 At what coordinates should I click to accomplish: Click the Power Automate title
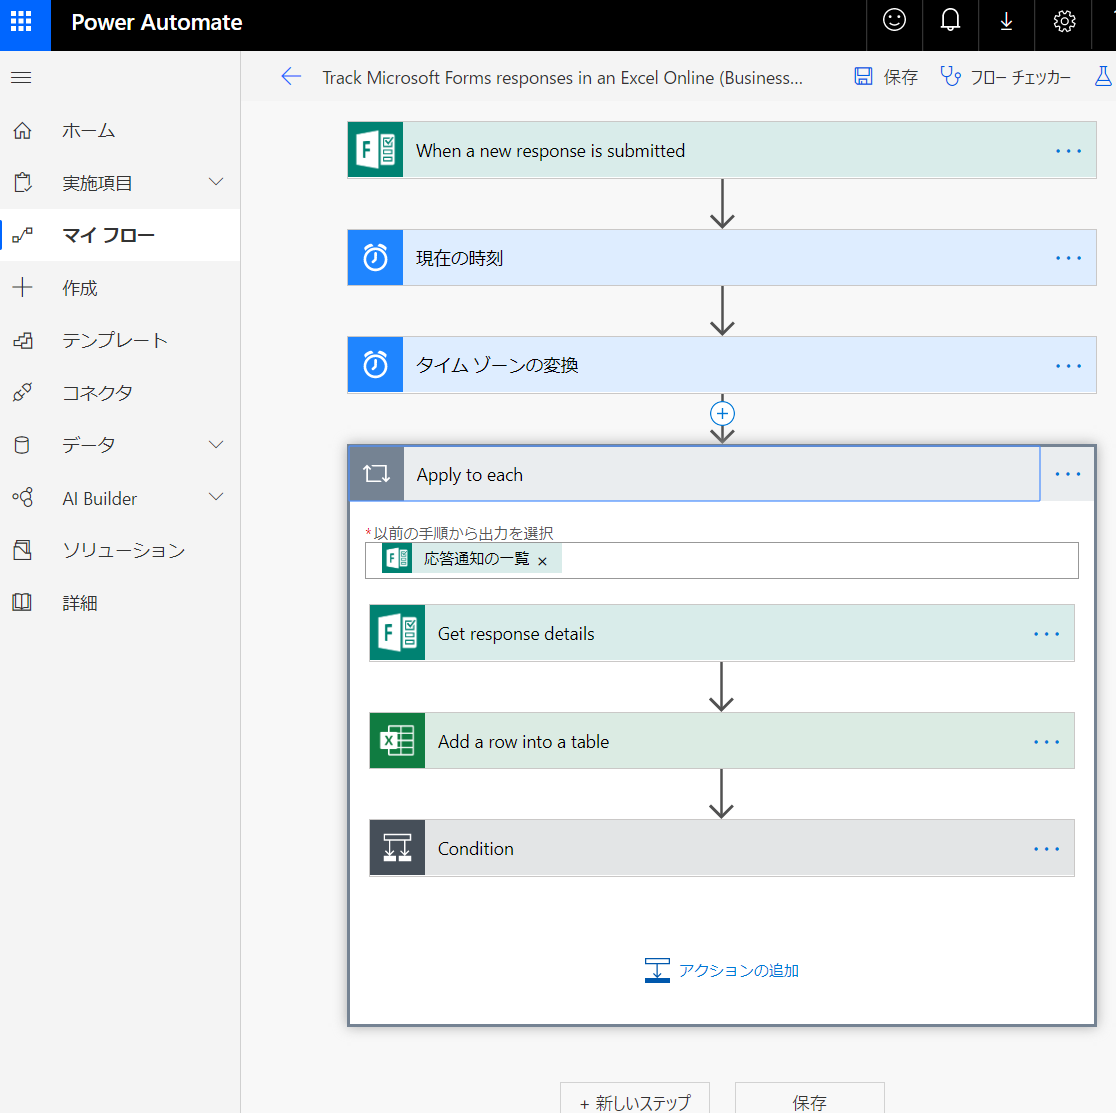(157, 22)
